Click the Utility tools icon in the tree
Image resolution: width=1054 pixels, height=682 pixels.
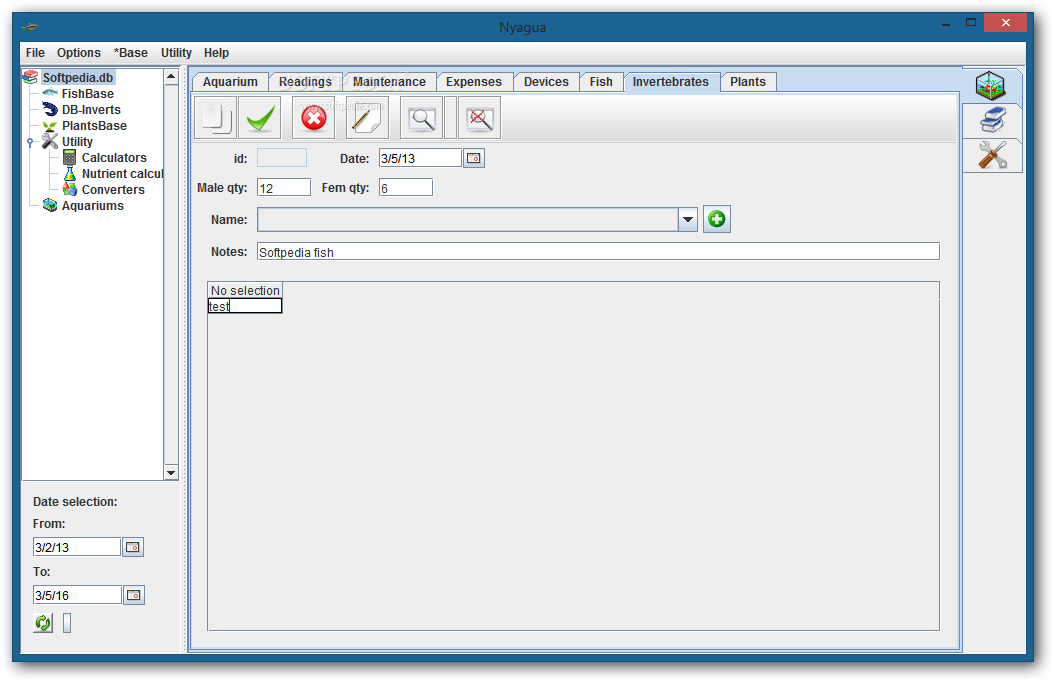[x=50, y=141]
